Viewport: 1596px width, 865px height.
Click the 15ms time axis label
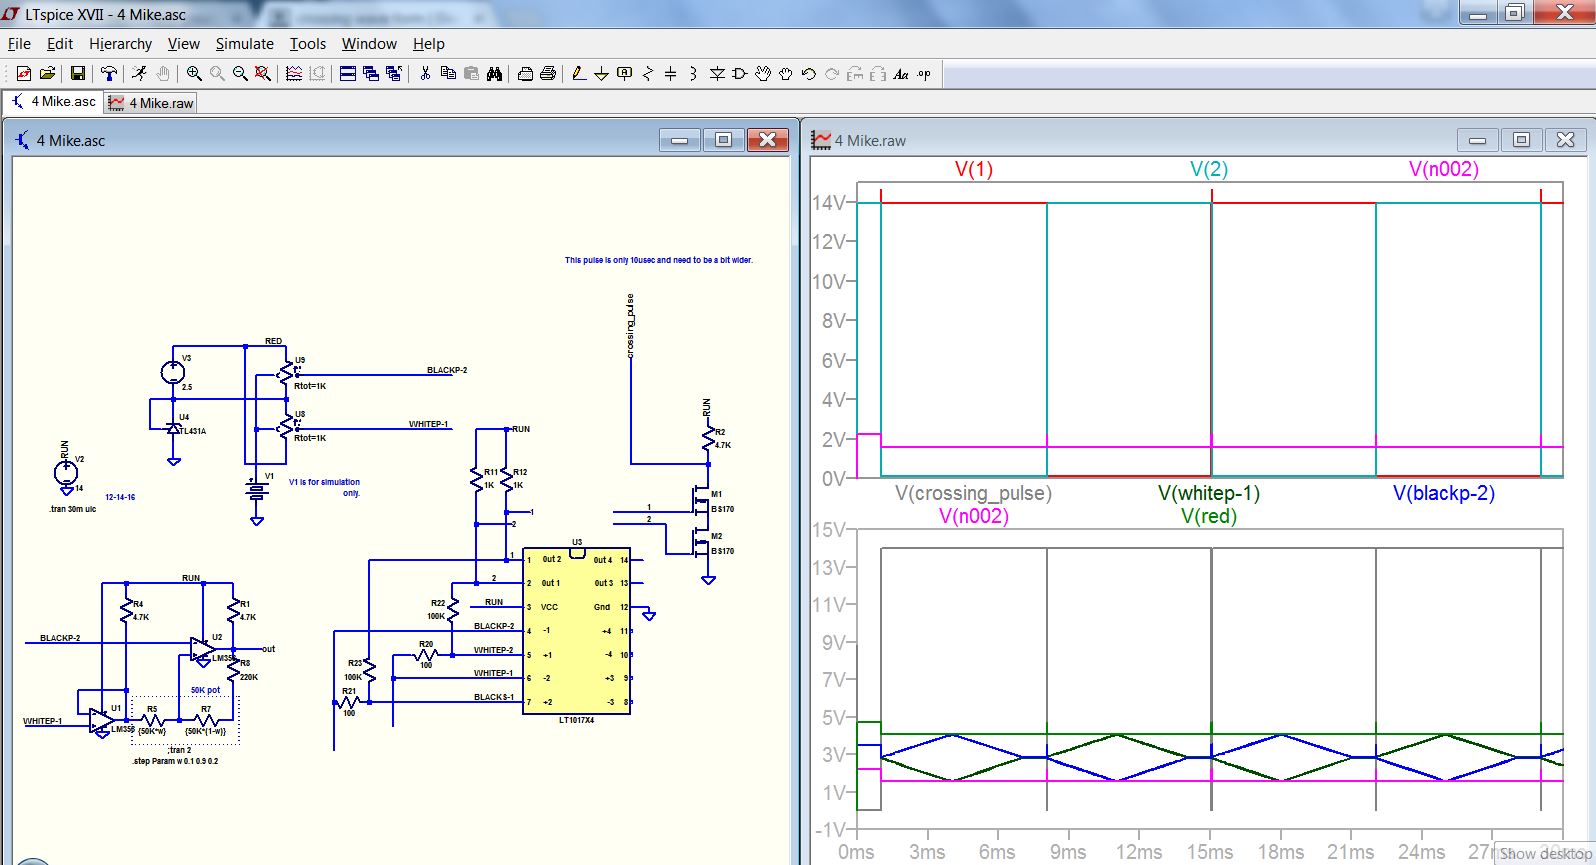pyautogui.click(x=1209, y=852)
